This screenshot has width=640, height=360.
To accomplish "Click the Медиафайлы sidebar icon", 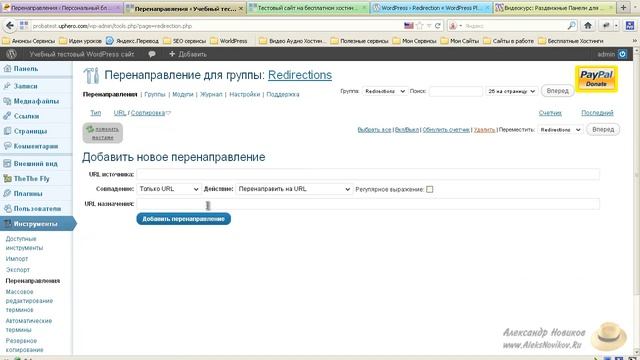I will [x=7, y=101].
